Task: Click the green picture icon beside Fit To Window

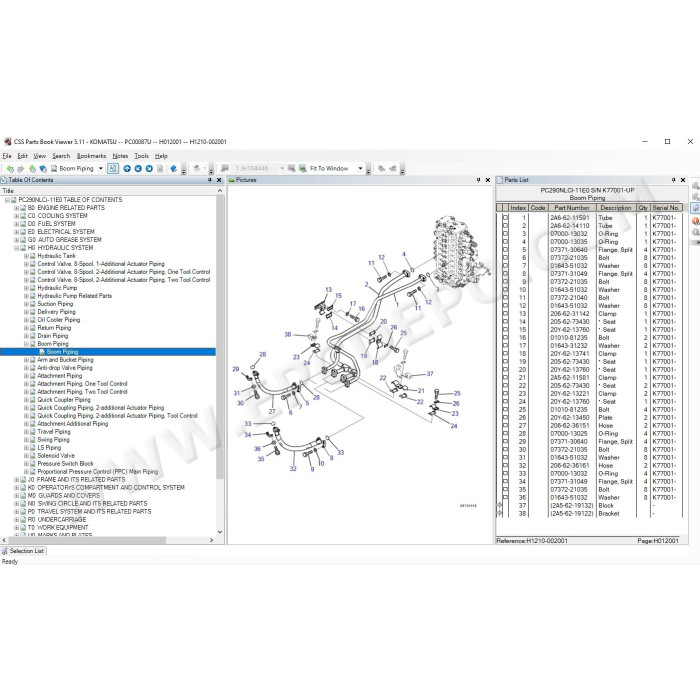Action: point(302,168)
